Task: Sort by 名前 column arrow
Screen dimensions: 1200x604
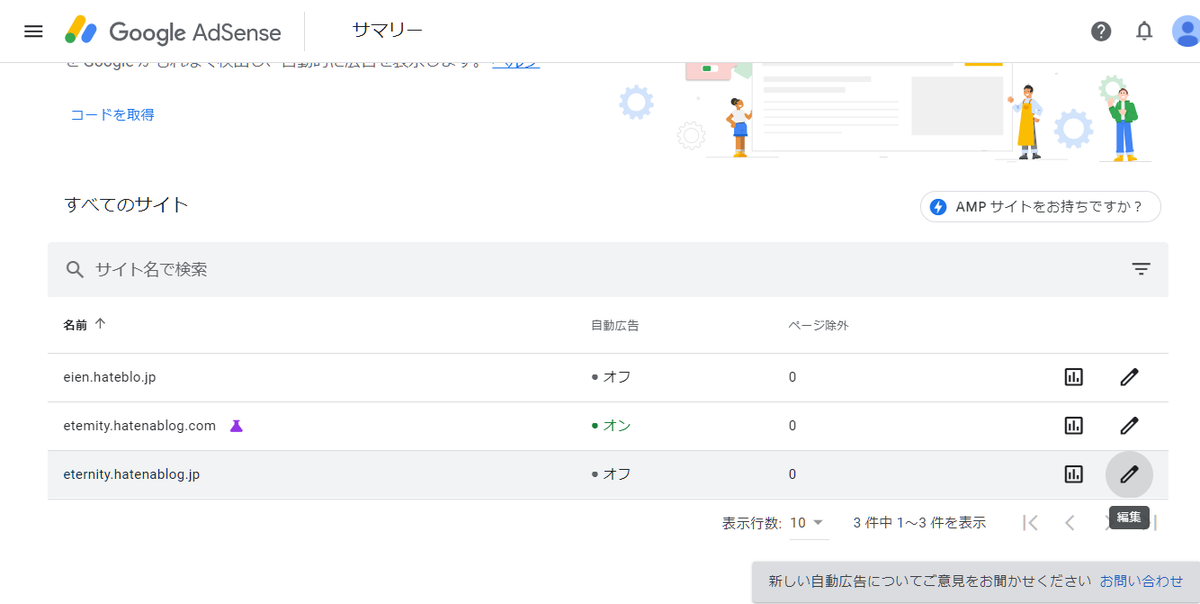Action: (x=100, y=324)
